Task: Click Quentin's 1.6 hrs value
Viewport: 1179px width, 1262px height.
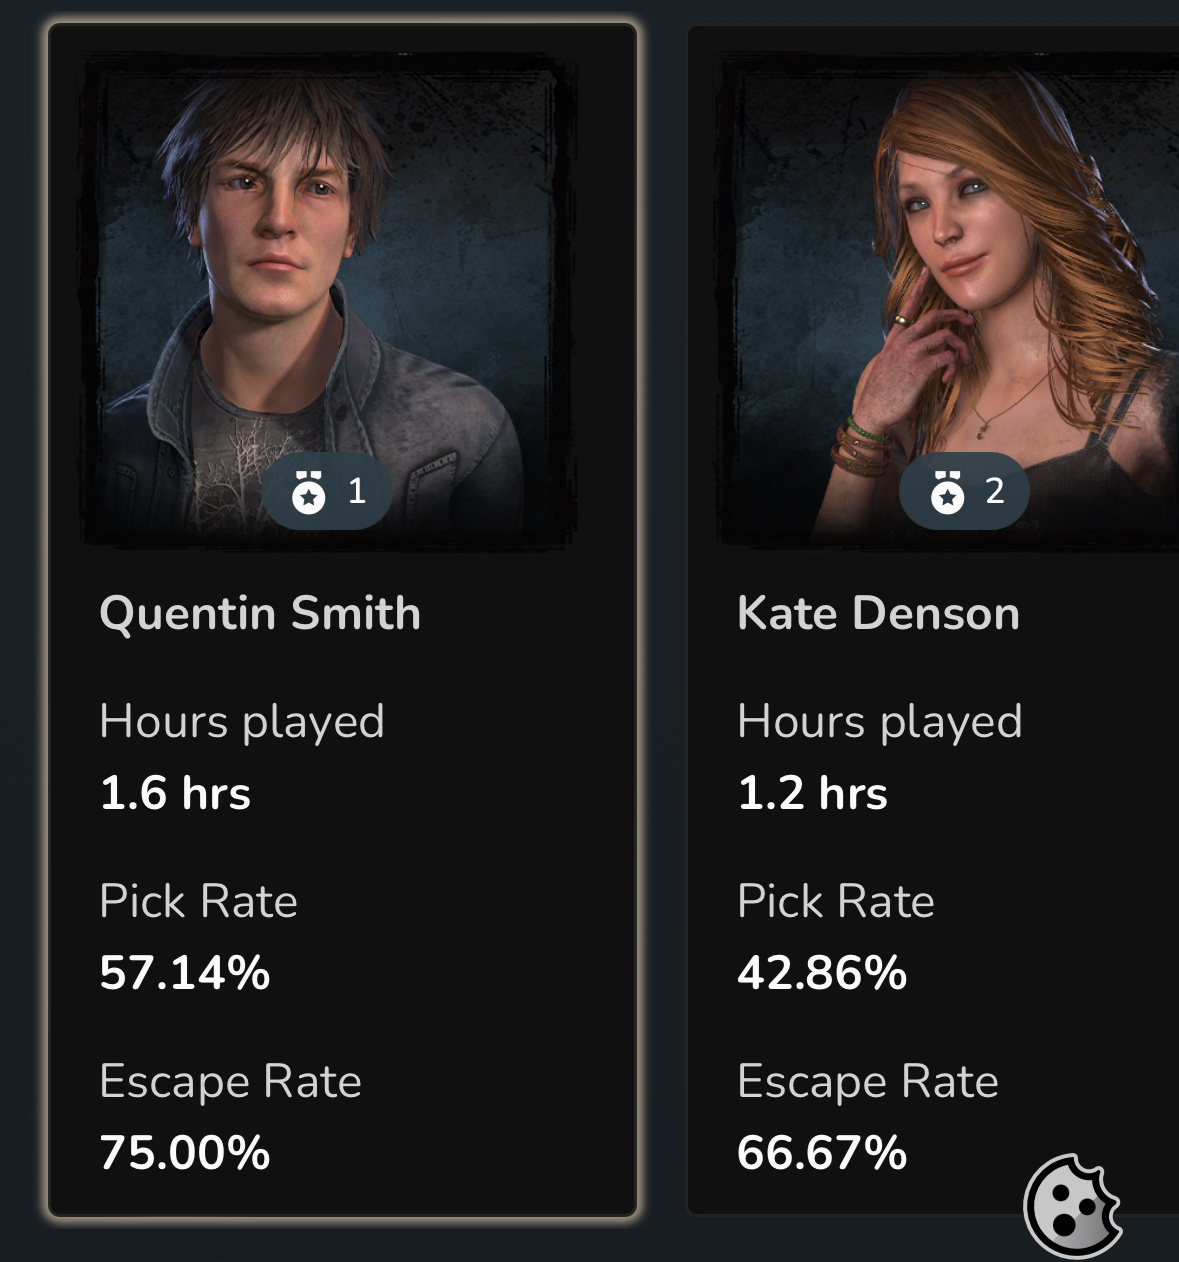Action: click(175, 793)
